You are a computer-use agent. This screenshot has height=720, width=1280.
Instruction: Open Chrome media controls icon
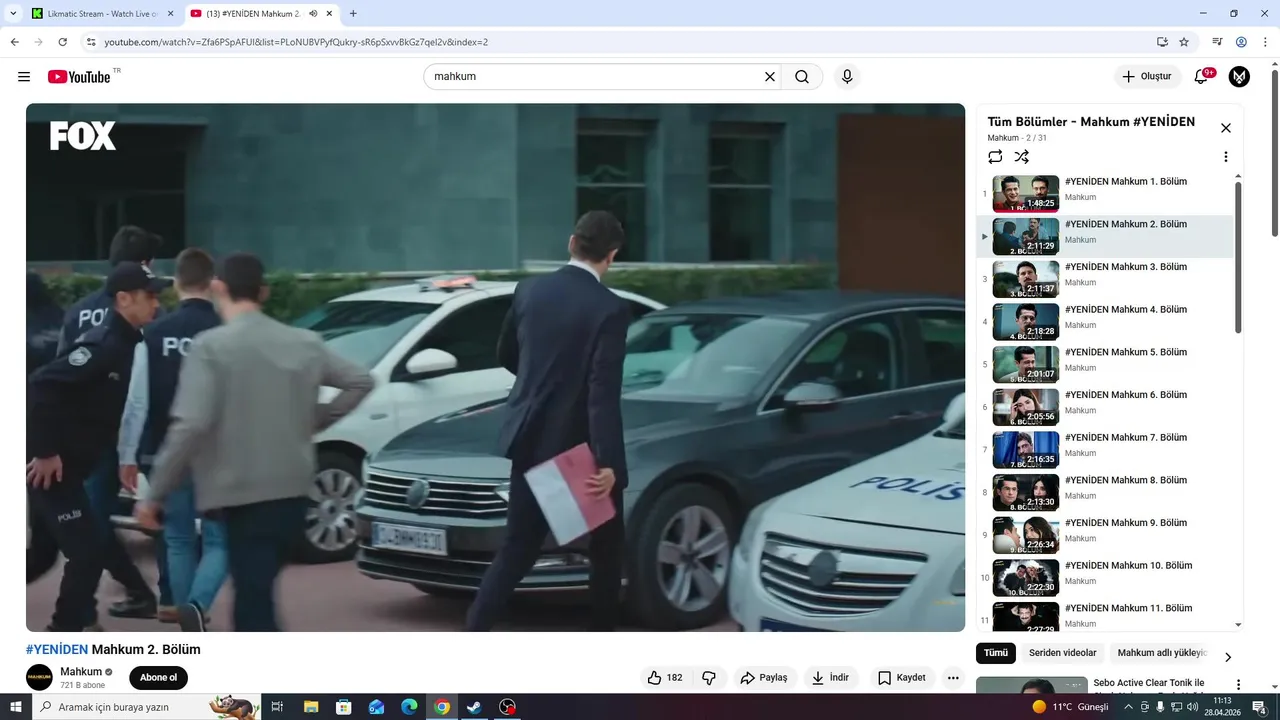click(1217, 42)
